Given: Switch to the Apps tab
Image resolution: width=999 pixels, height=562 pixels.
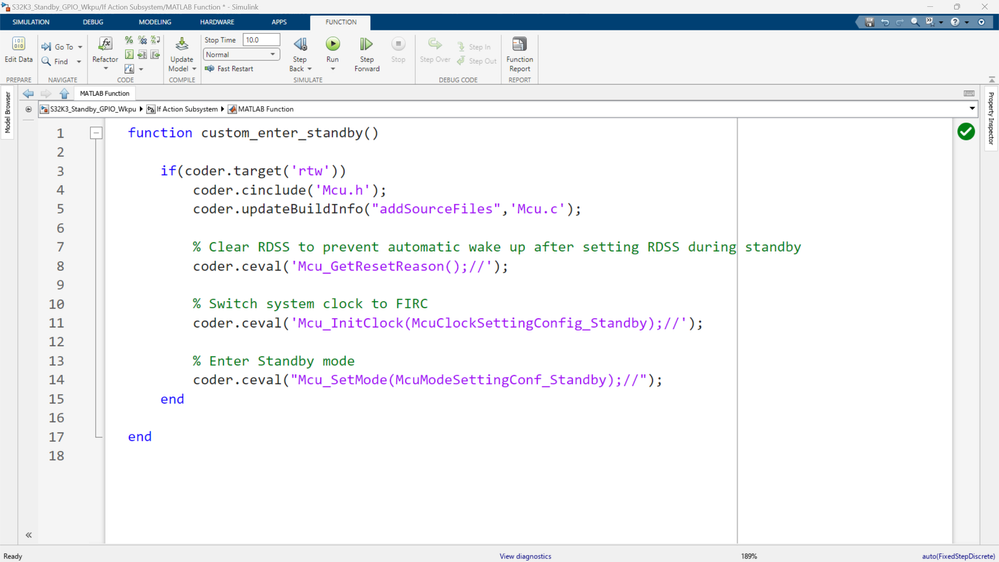Looking at the screenshot, I should pyautogui.click(x=279, y=22).
